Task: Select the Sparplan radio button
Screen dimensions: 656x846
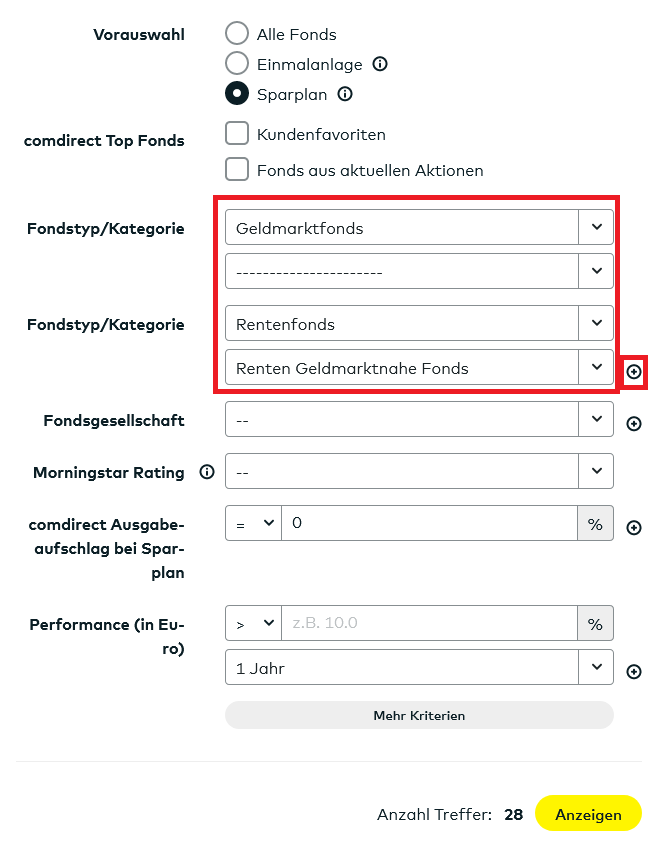Action: tap(237, 94)
